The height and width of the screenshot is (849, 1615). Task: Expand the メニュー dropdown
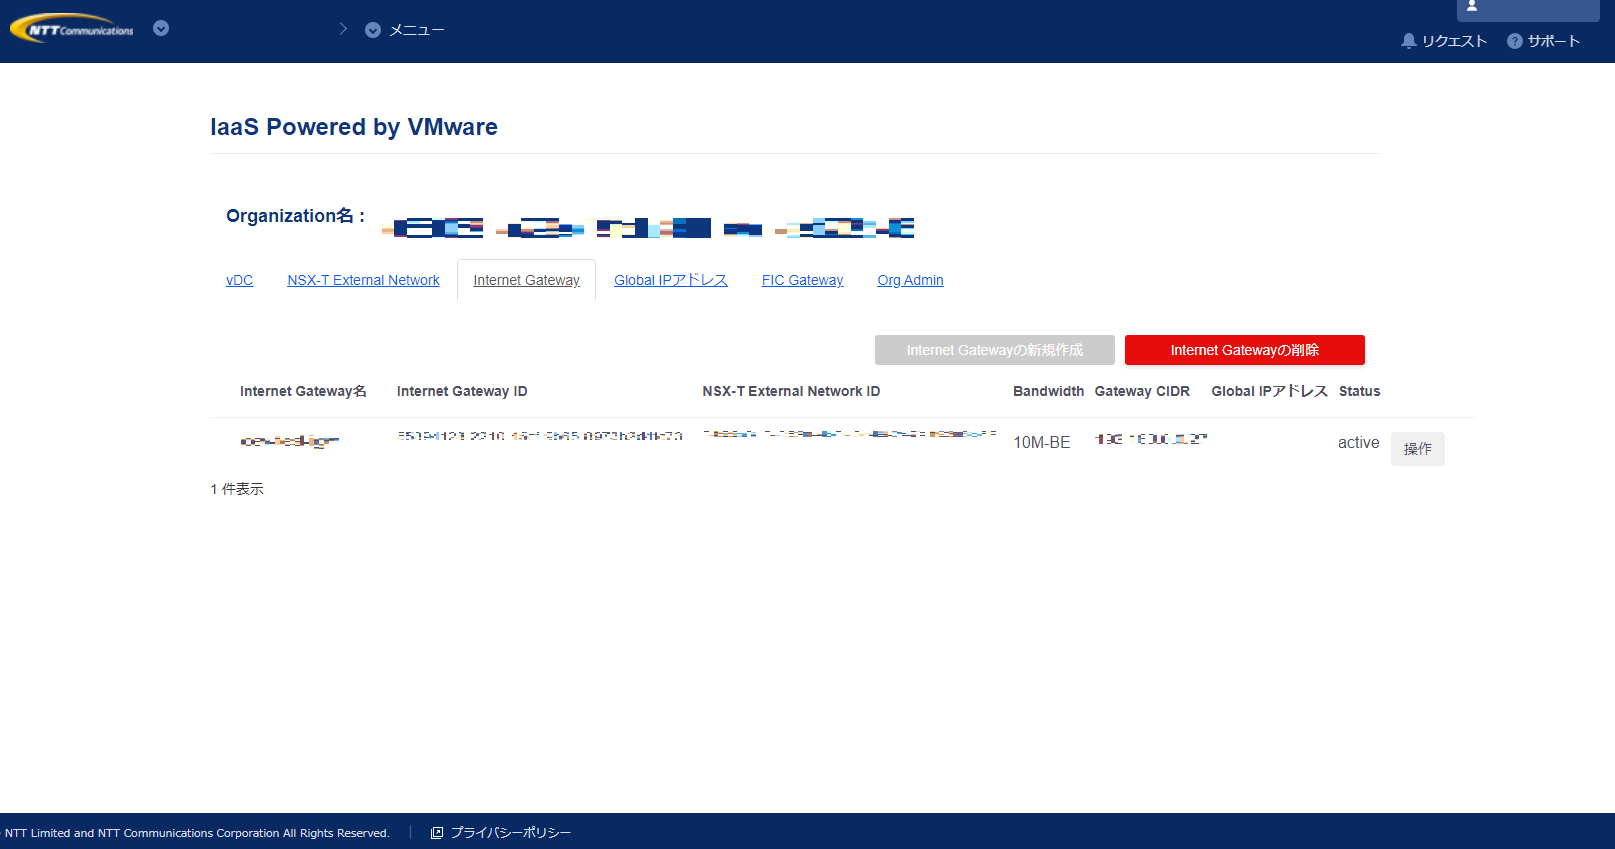(373, 30)
